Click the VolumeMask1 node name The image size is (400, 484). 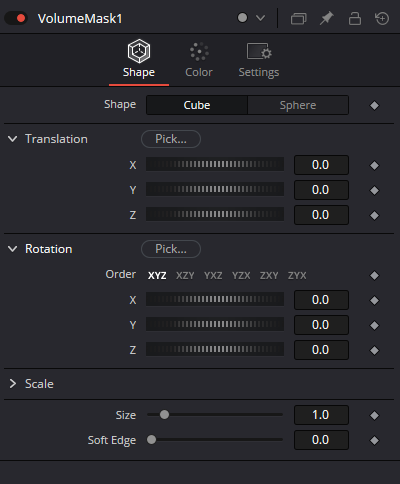tap(80, 18)
